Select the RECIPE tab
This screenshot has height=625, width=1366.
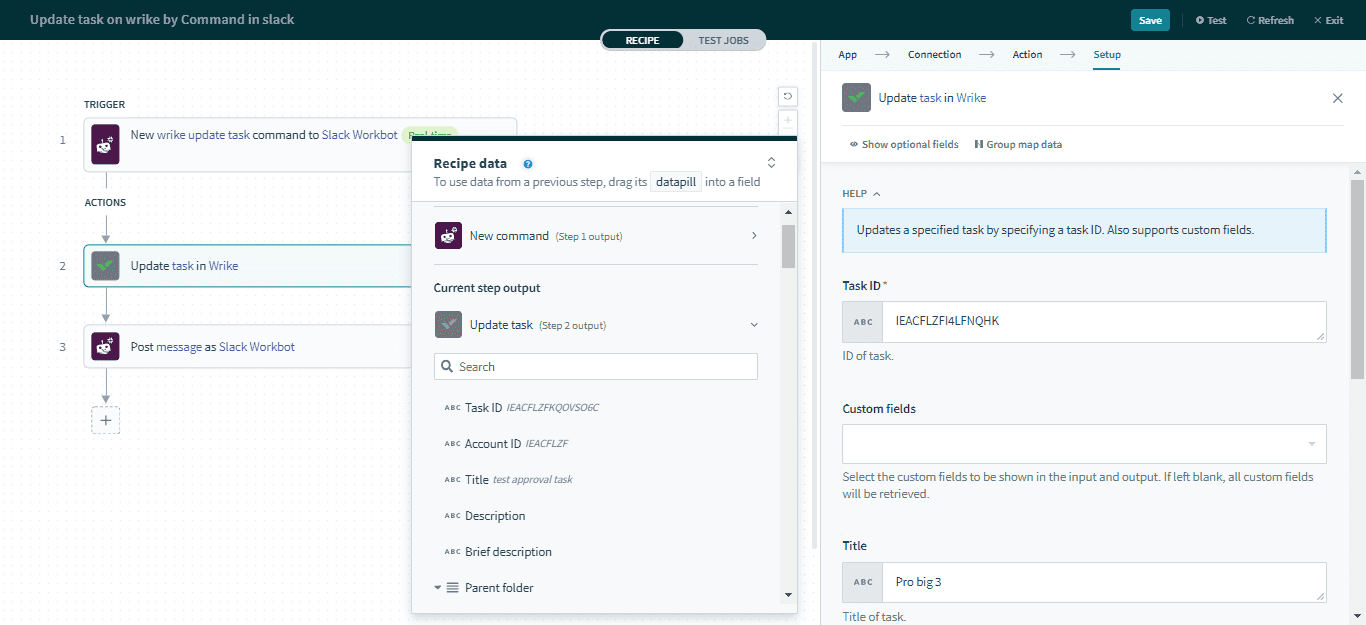642,40
